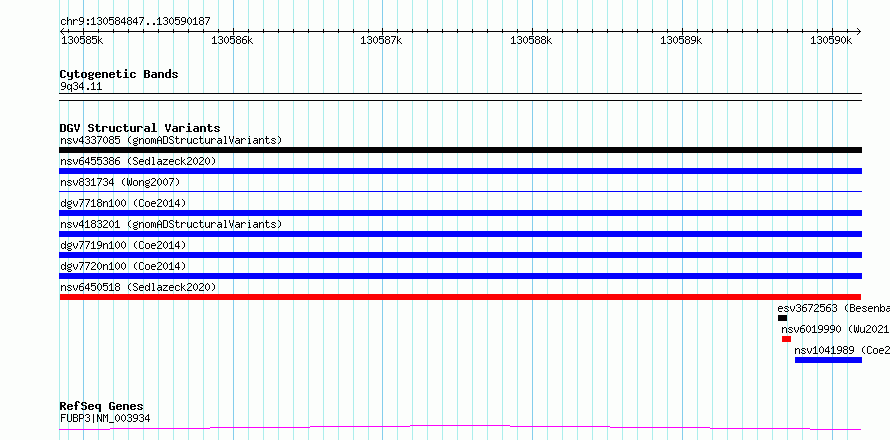Screen dimensions: 890x440
Task: Open the FUBP3|NM_003934 gene label
Action: pos(105,419)
